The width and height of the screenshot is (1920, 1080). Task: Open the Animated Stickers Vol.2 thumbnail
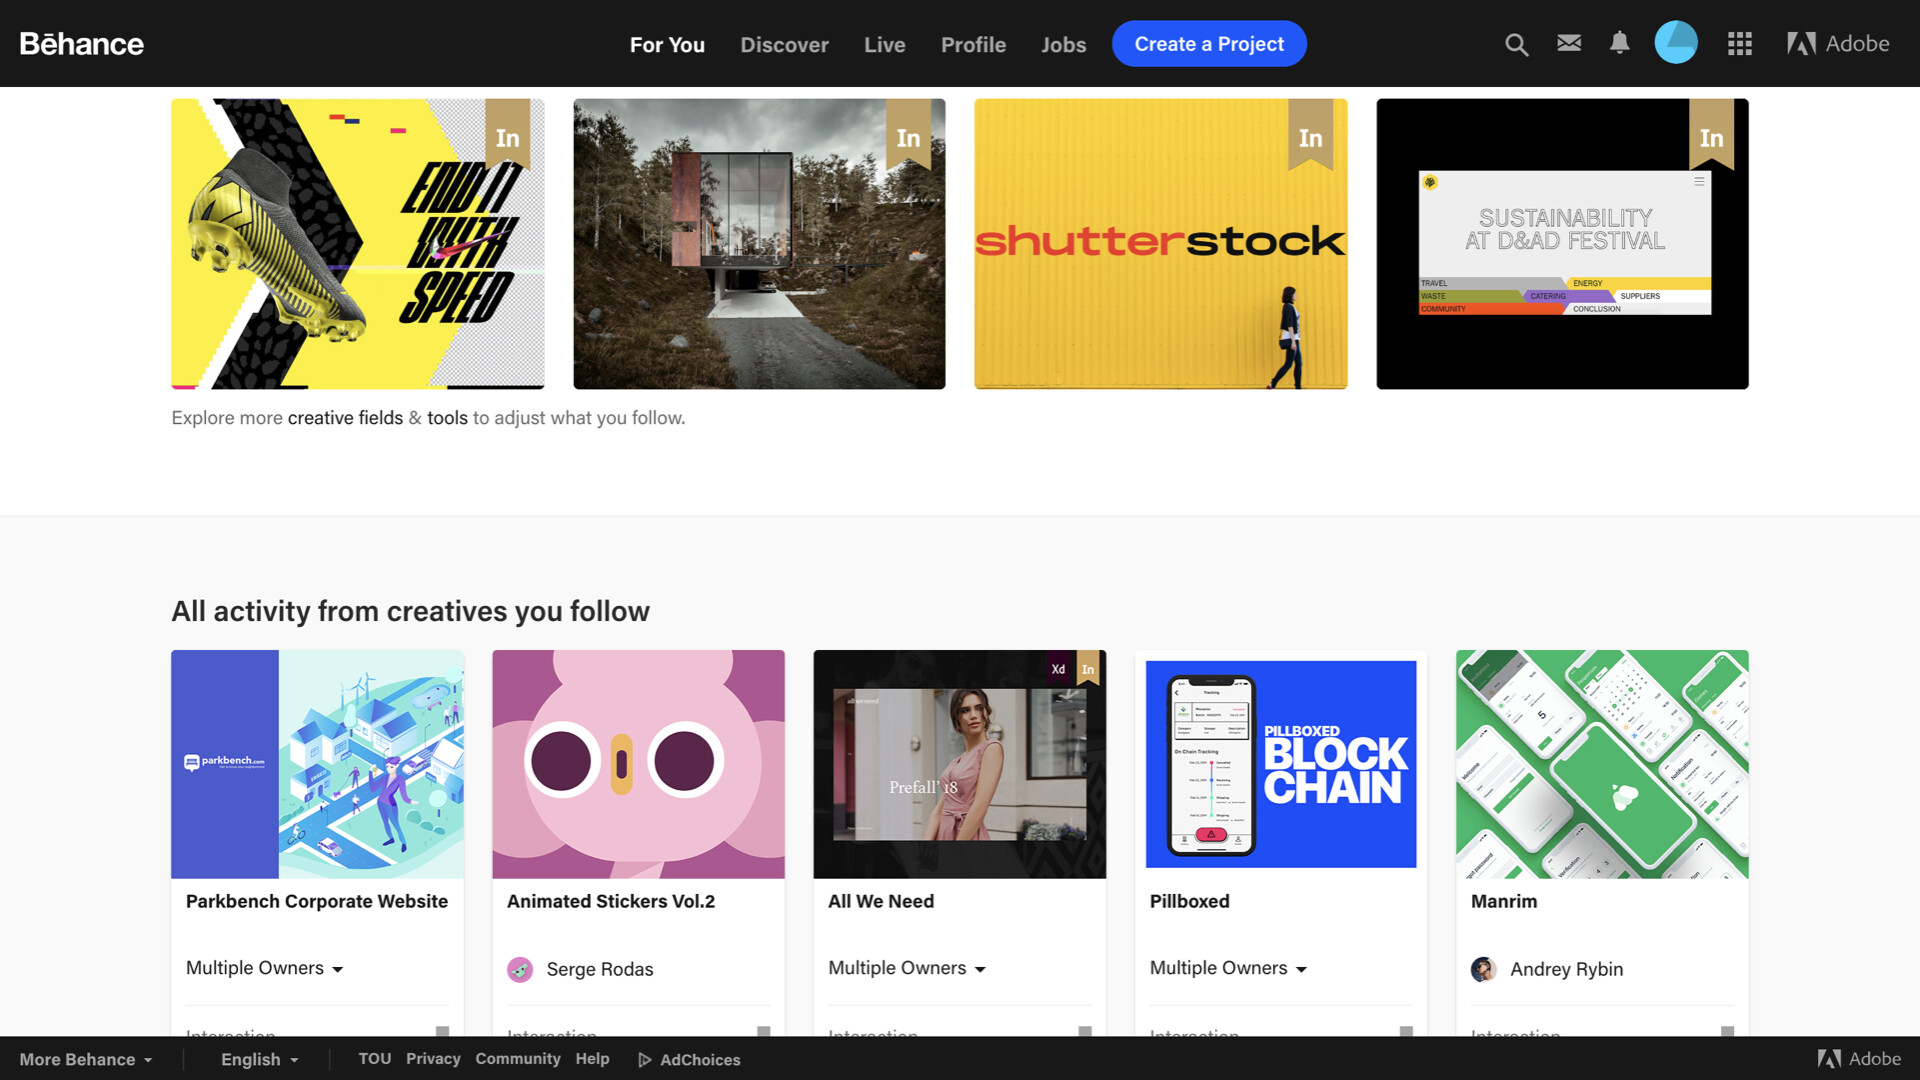point(638,764)
